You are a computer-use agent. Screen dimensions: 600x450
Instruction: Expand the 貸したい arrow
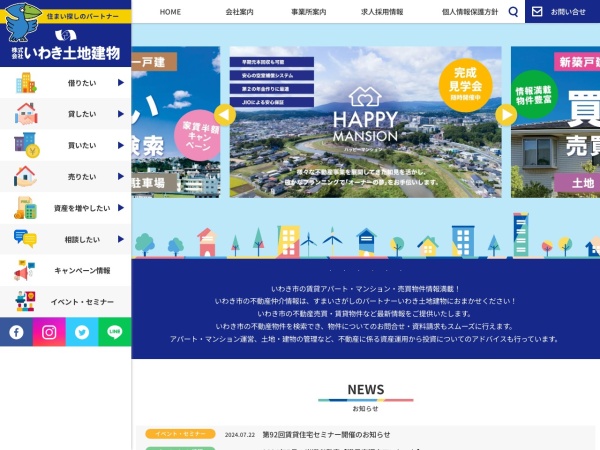[121, 114]
